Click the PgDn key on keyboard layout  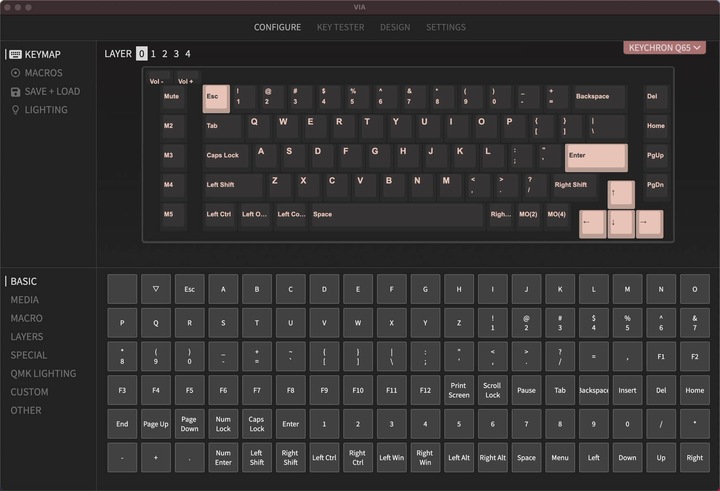(656, 186)
